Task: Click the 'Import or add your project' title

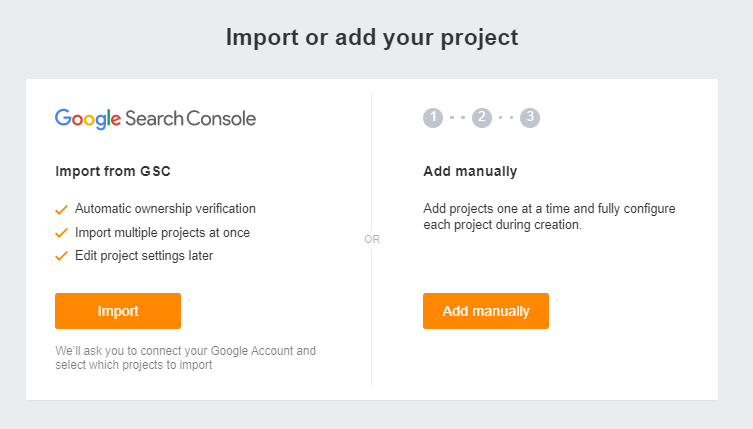Action: coord(372,38)
